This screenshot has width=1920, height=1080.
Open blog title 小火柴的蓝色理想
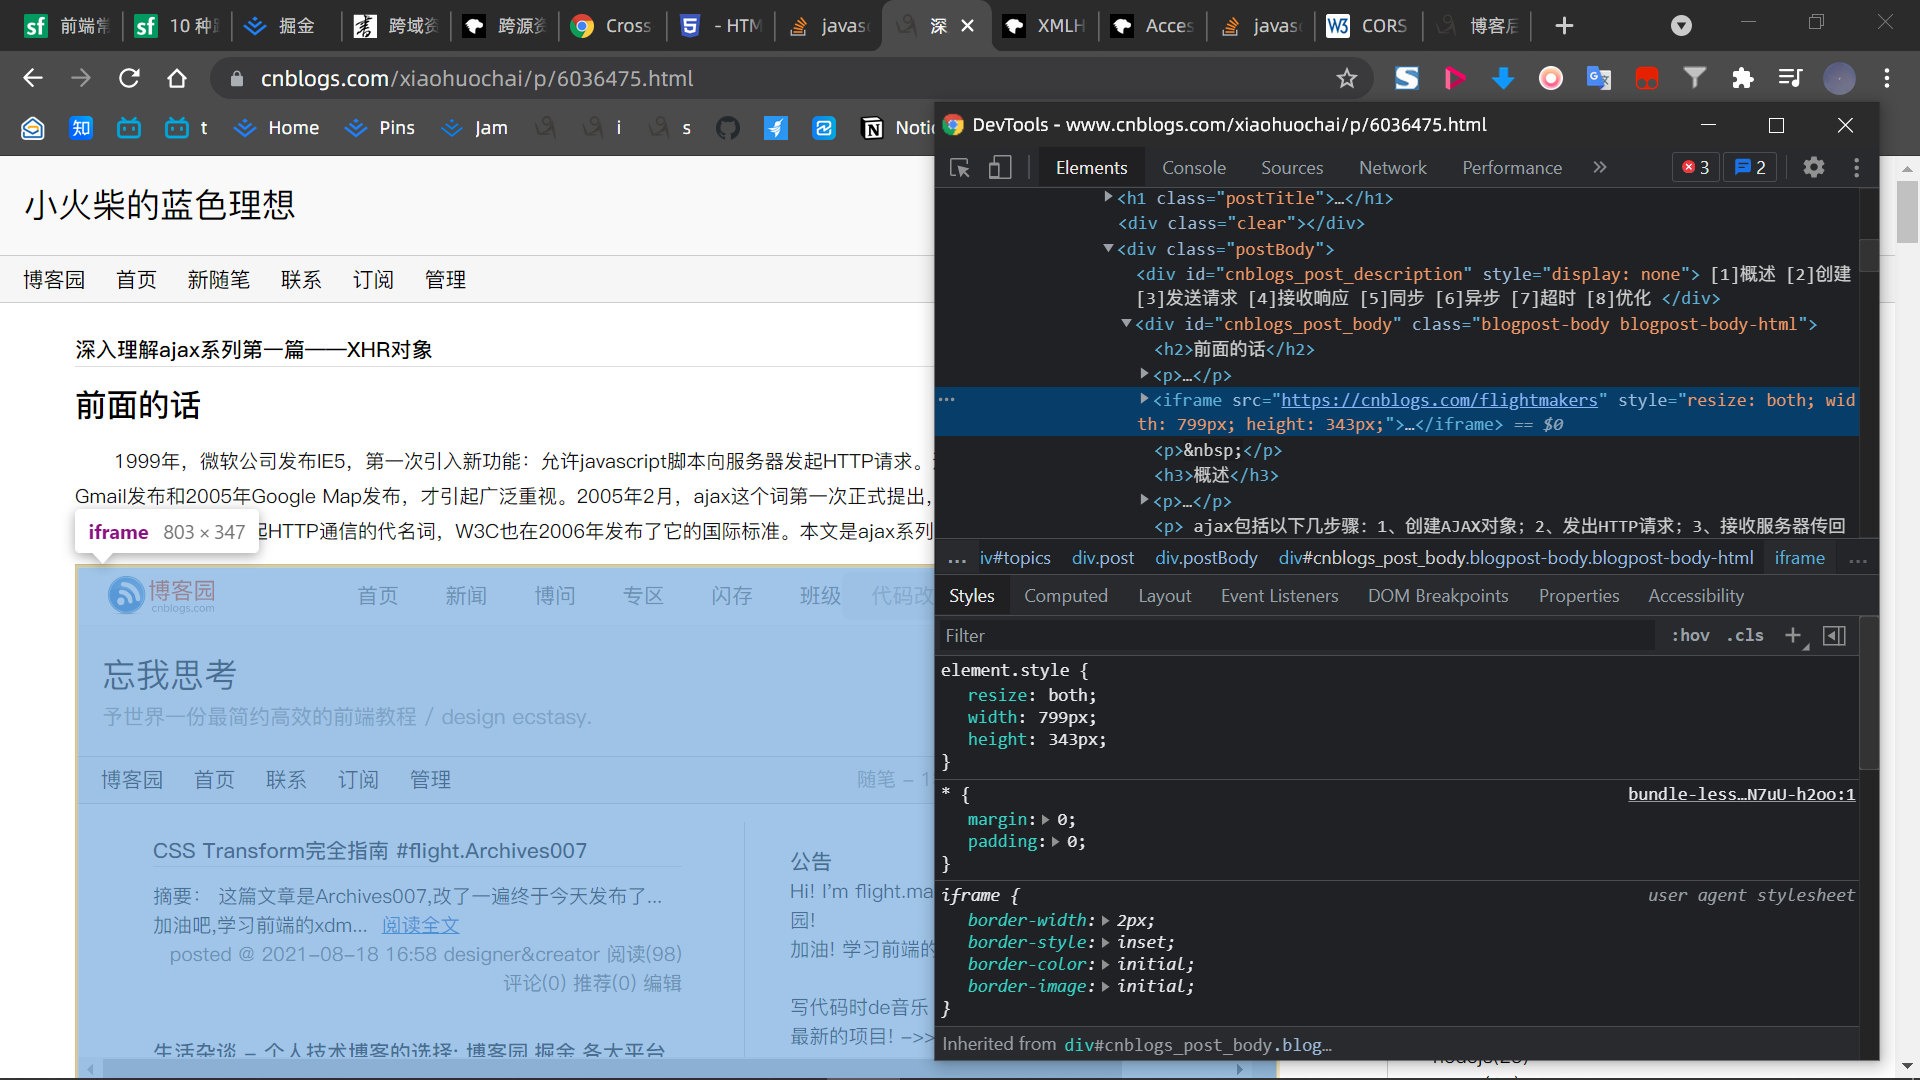(160, 205)
